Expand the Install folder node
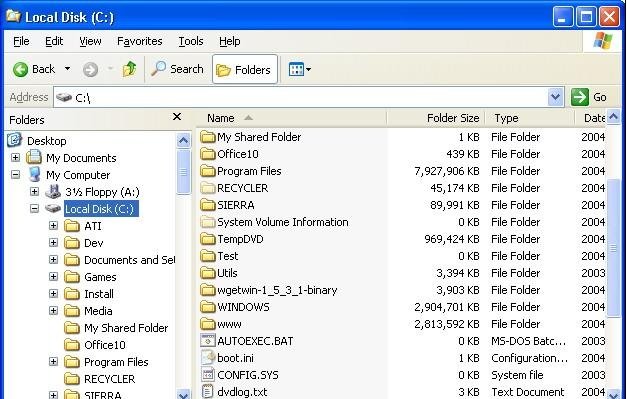627x399 pixels. point(53,293)
